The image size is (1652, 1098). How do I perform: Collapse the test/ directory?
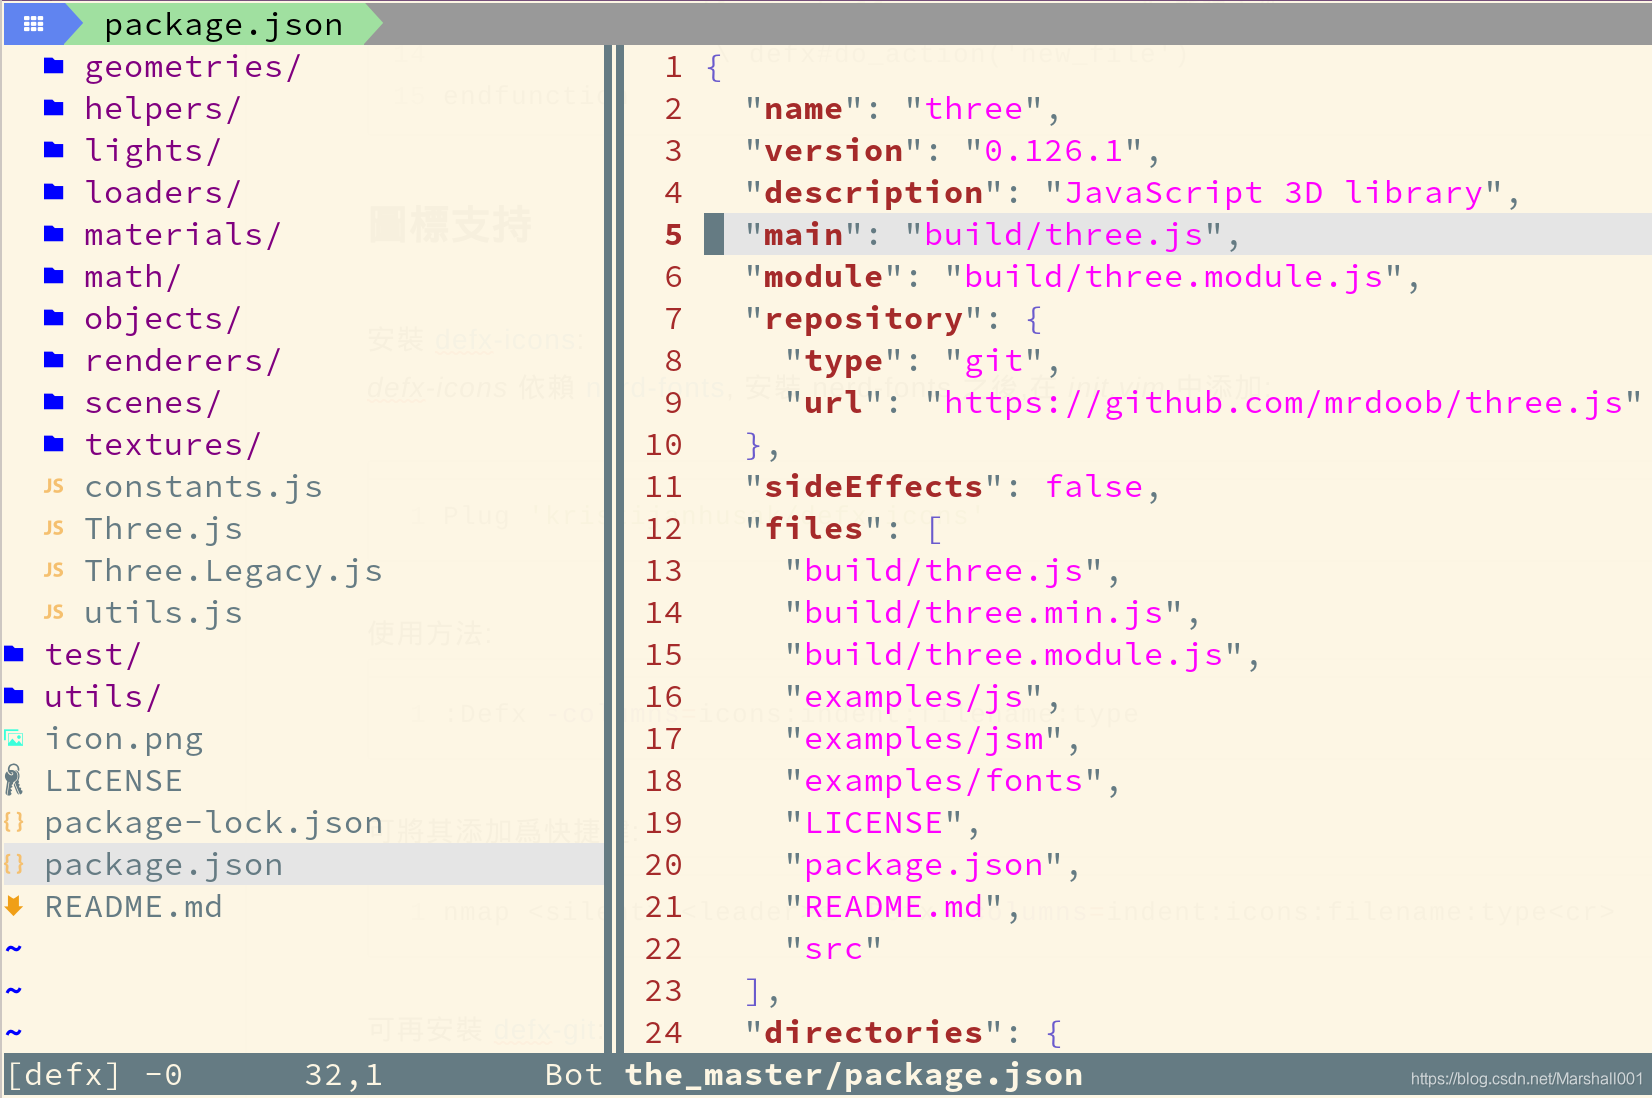(x=93, y=655)
